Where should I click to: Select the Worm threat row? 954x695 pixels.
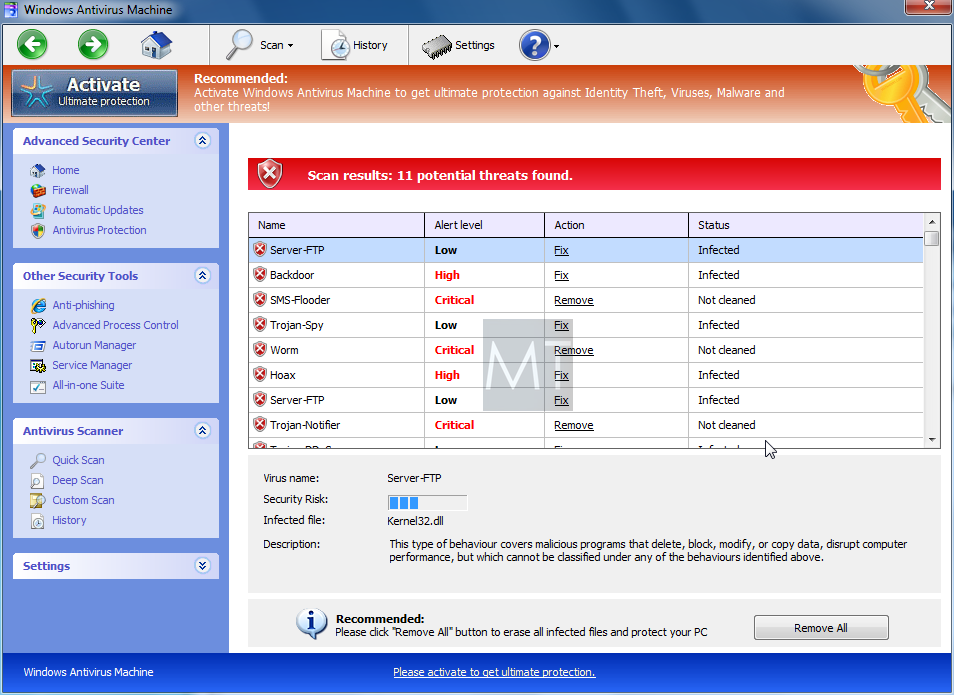(586, 350)
